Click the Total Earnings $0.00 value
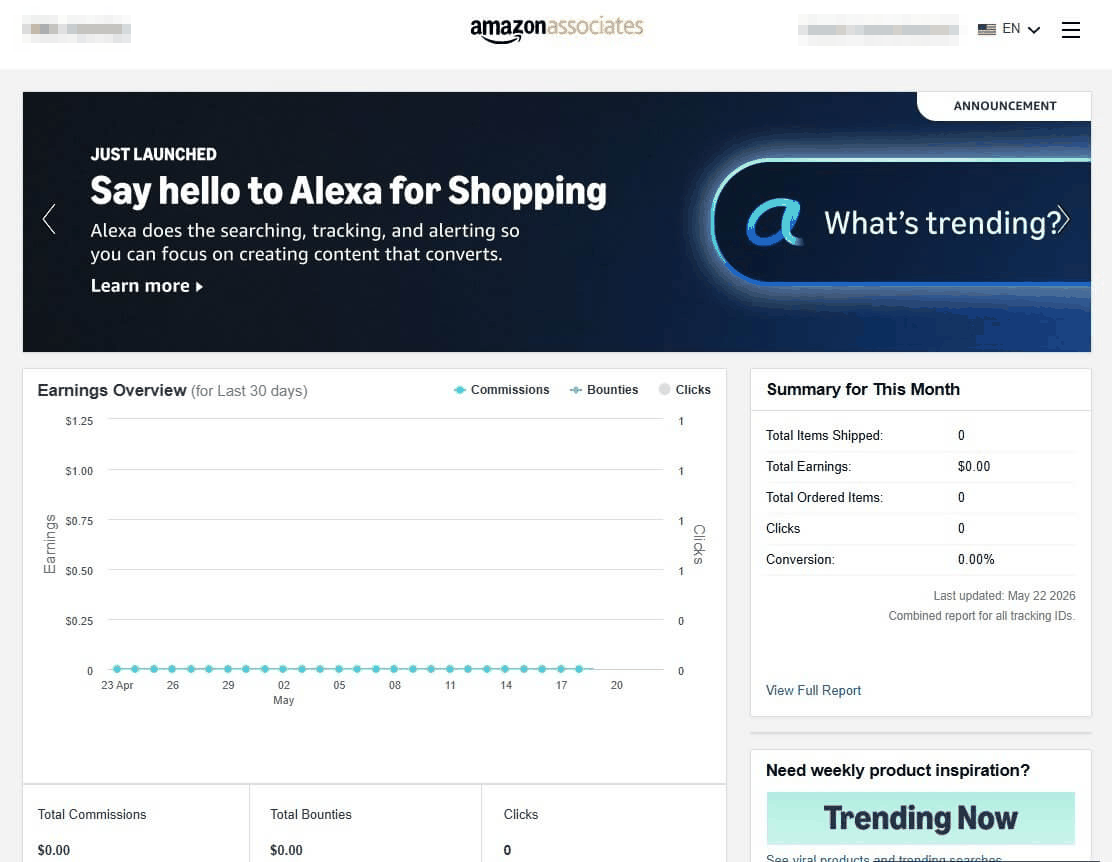The width and height of the screenshot is (1112, 862). click(974, 466)
